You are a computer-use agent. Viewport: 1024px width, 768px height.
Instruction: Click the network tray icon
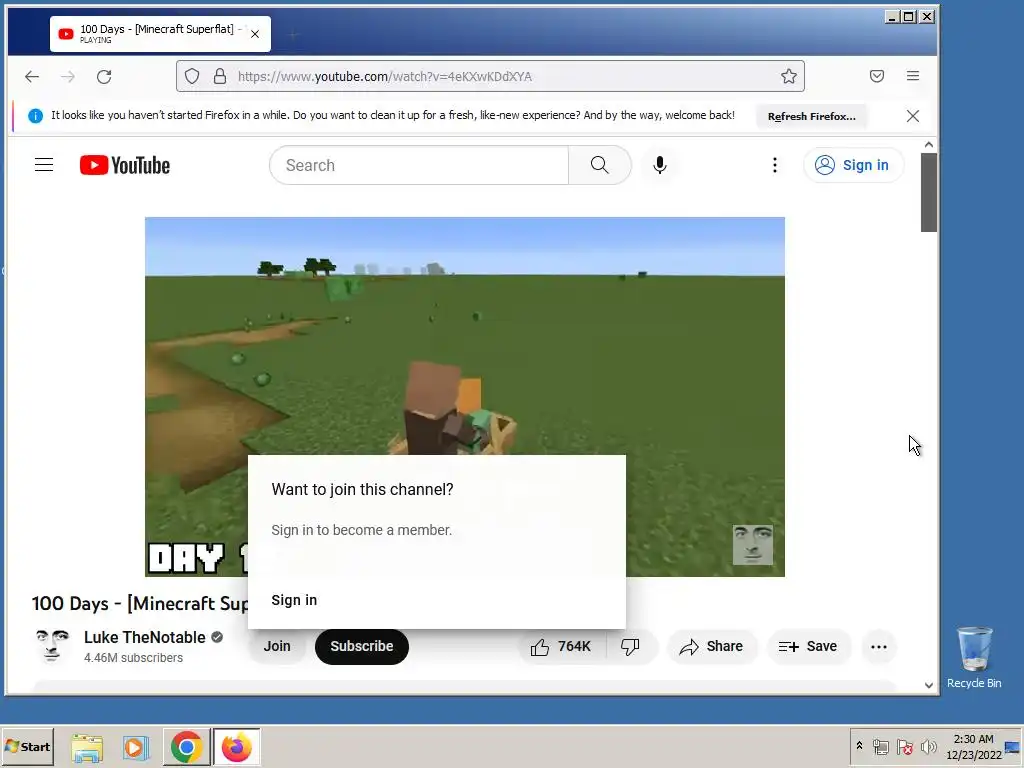(881, 746)
